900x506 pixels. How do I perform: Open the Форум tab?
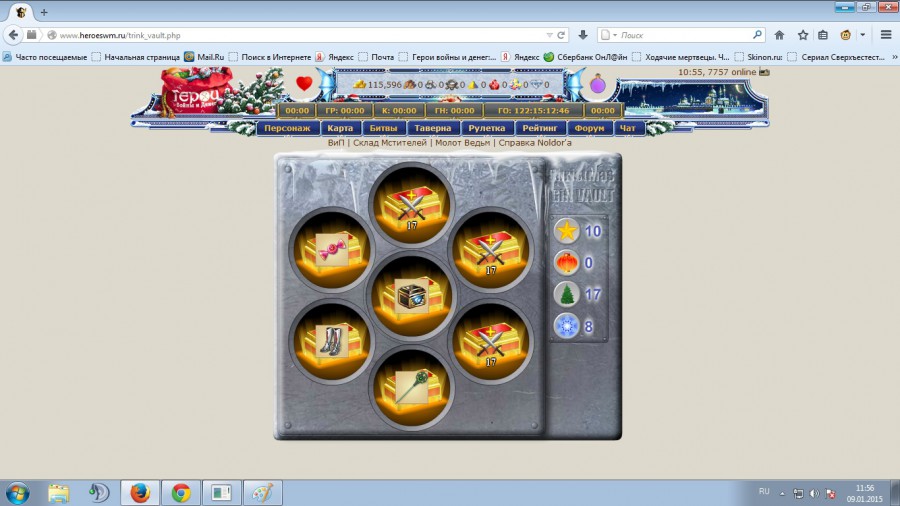pyautogui.click(x=589, y=128)
